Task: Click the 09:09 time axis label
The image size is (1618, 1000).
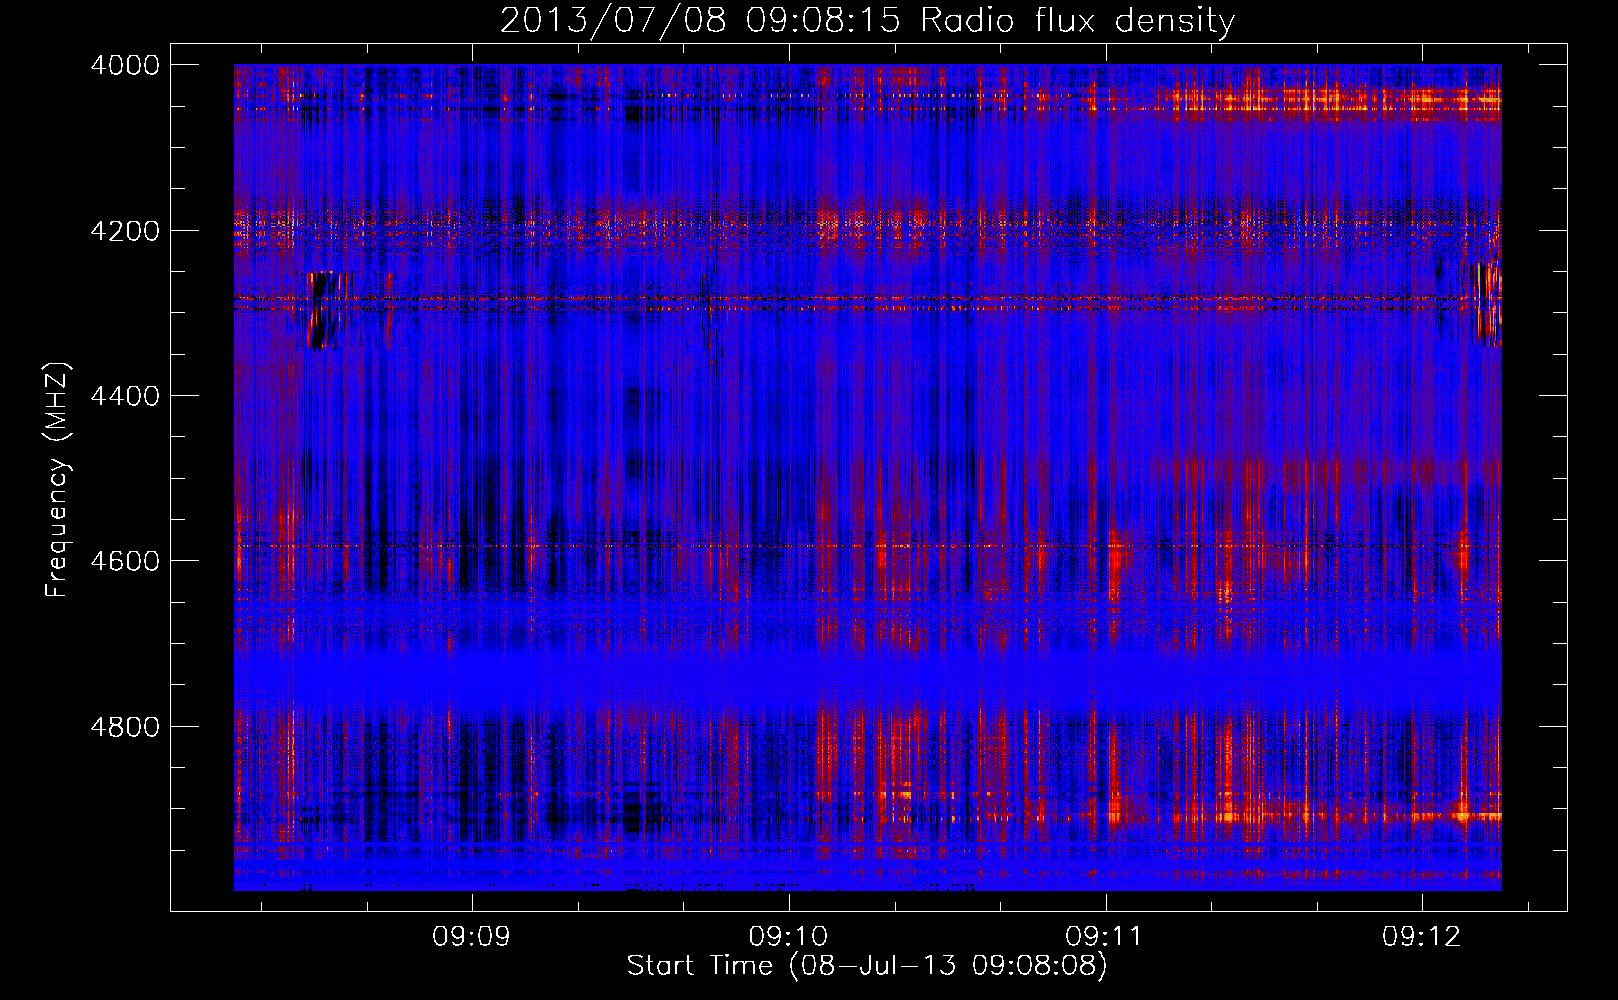Action: pyautogui.click(x=471, y=937)
